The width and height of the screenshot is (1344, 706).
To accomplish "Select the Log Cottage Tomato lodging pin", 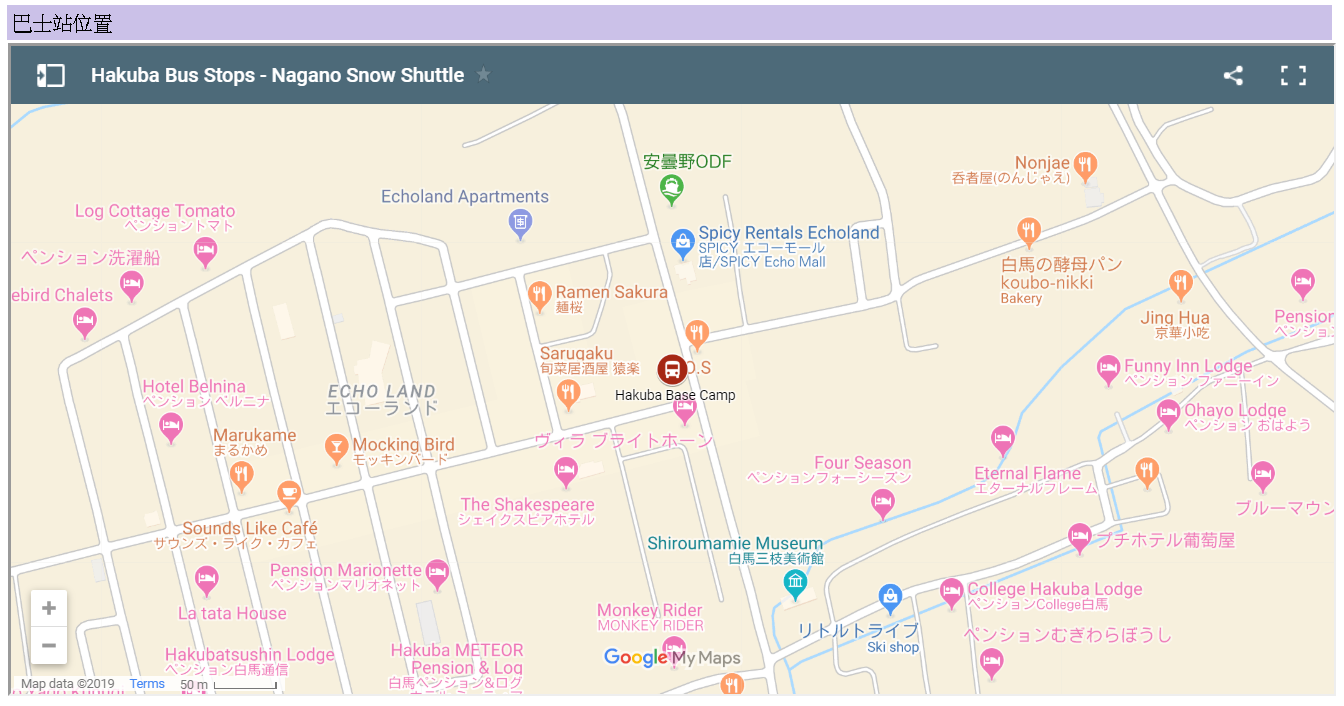I will pyautogui.click(x=205, y=251).
